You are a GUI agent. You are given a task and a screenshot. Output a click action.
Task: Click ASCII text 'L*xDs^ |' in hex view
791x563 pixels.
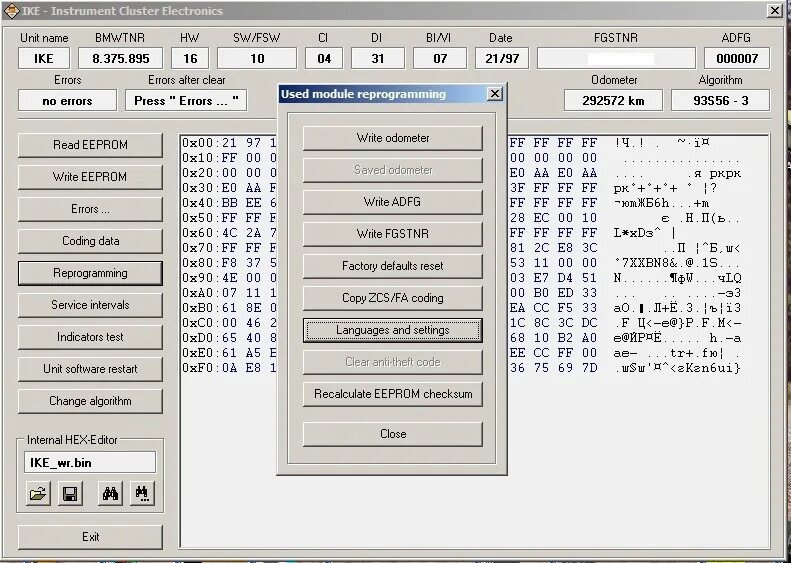[x=644, y=233]
